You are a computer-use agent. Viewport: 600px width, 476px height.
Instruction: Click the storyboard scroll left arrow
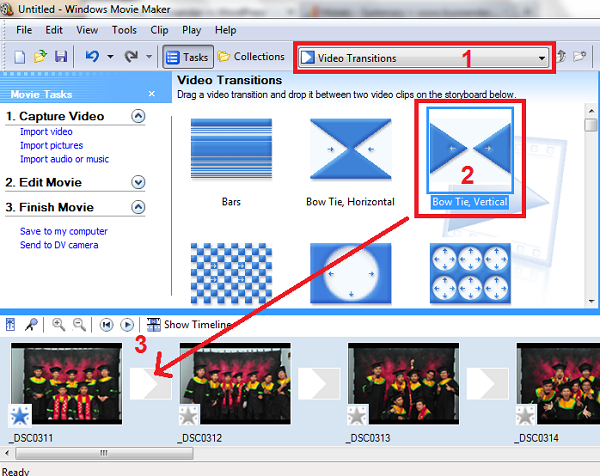click(7, 453)
